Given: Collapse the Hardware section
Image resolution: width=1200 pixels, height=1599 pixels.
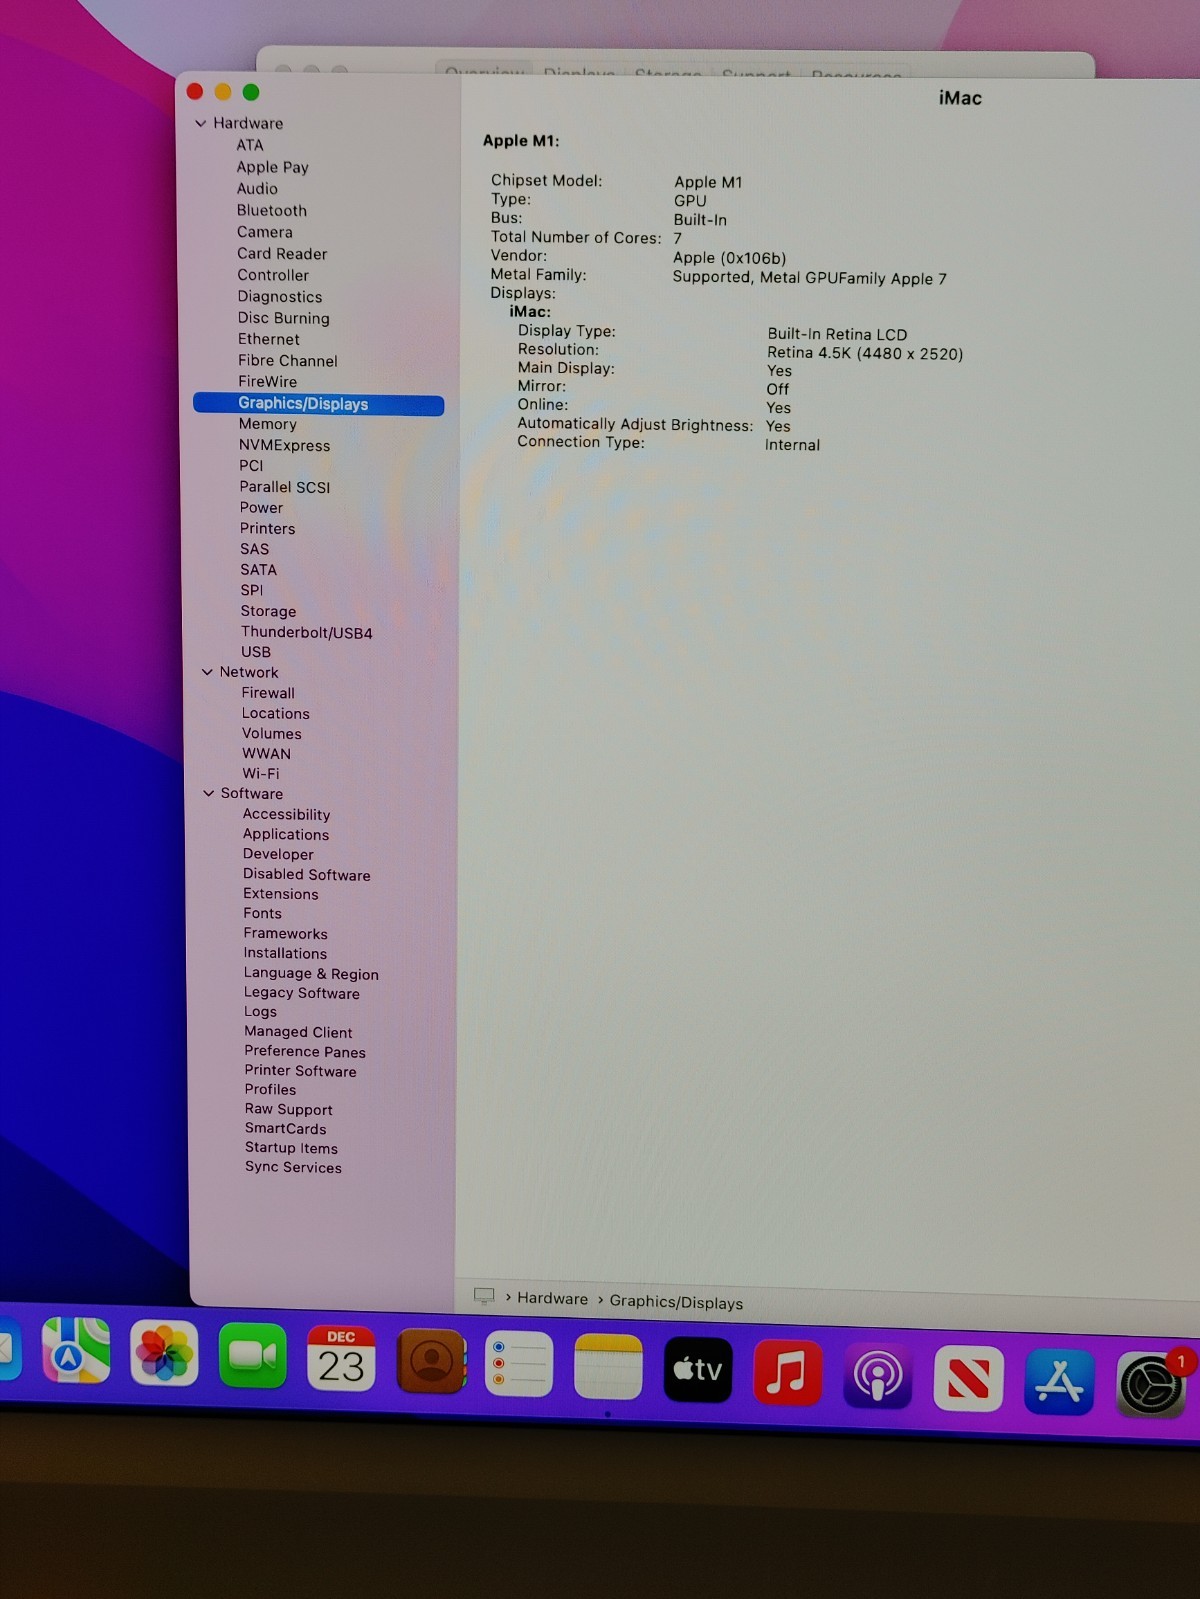Looking at the screenshot, I should 201,123.
